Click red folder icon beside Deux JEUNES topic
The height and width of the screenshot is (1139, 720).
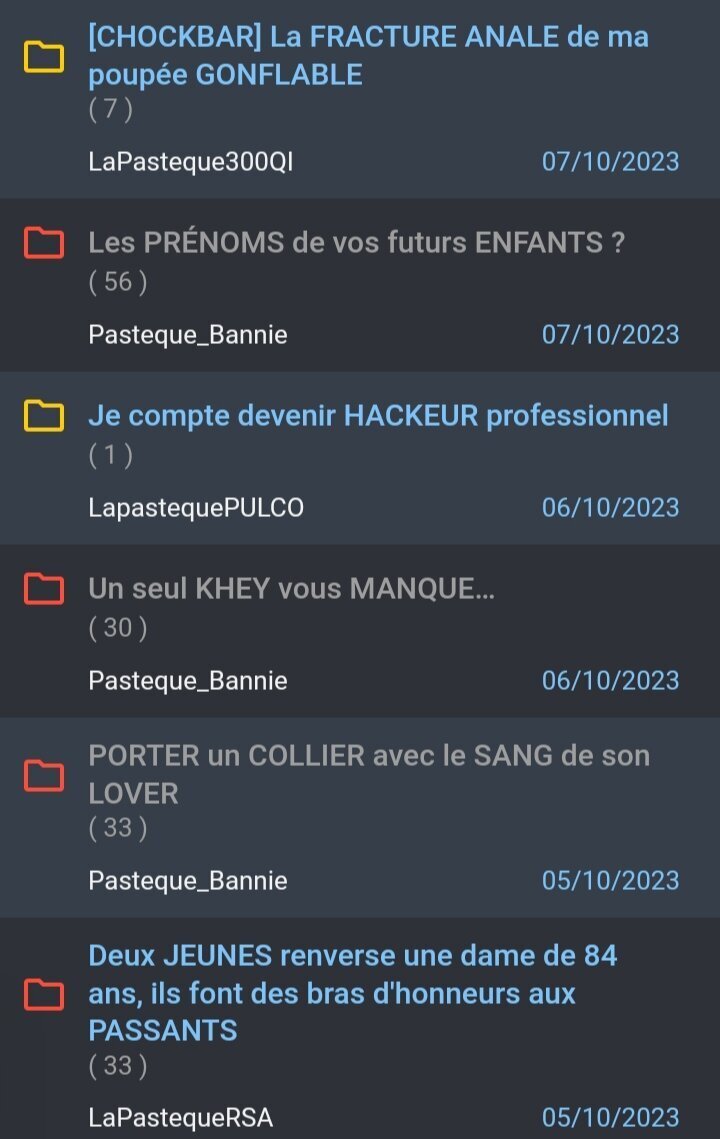pos(44,994)
